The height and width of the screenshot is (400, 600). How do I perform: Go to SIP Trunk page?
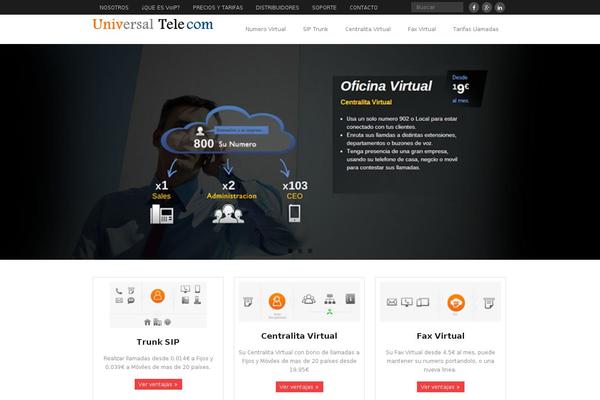315,29
